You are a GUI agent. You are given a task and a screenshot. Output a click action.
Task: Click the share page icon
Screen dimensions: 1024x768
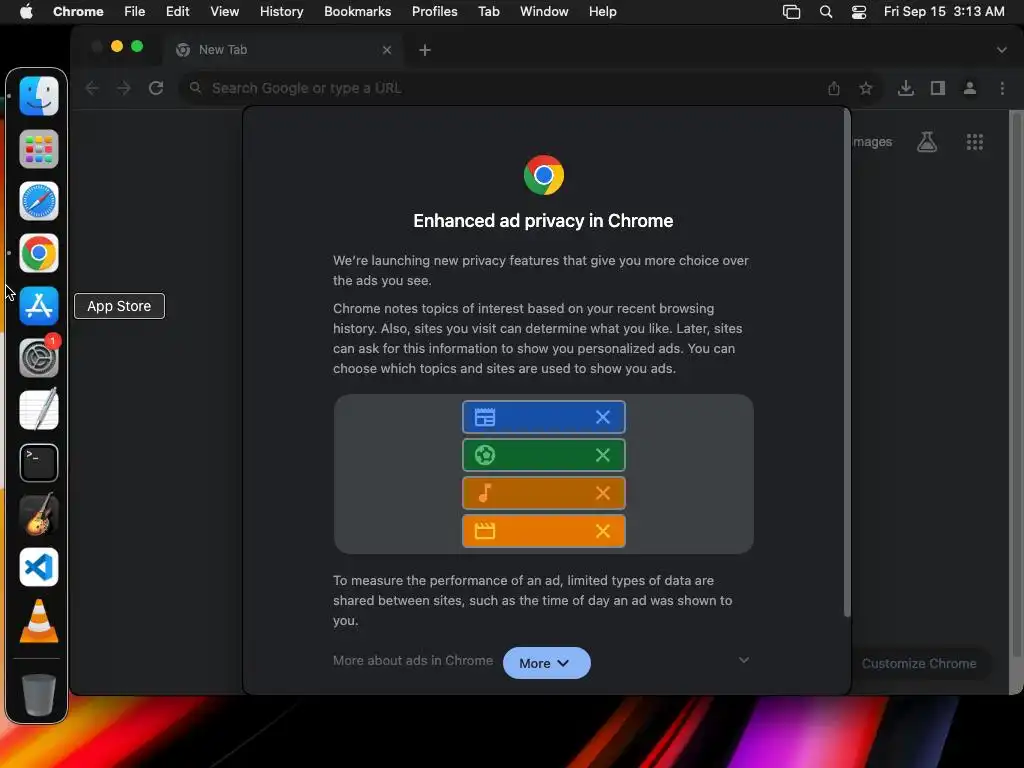click(834, 88)
